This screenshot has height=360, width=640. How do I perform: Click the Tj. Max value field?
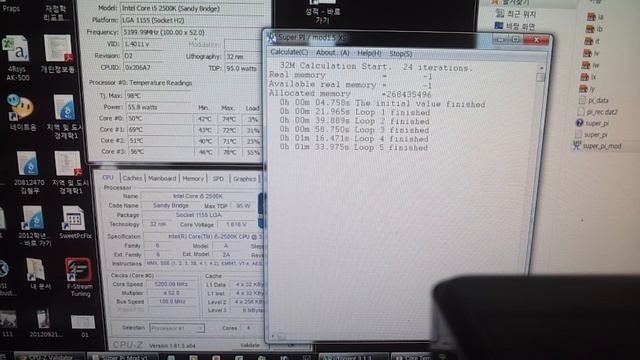click(x=158, y=96)
